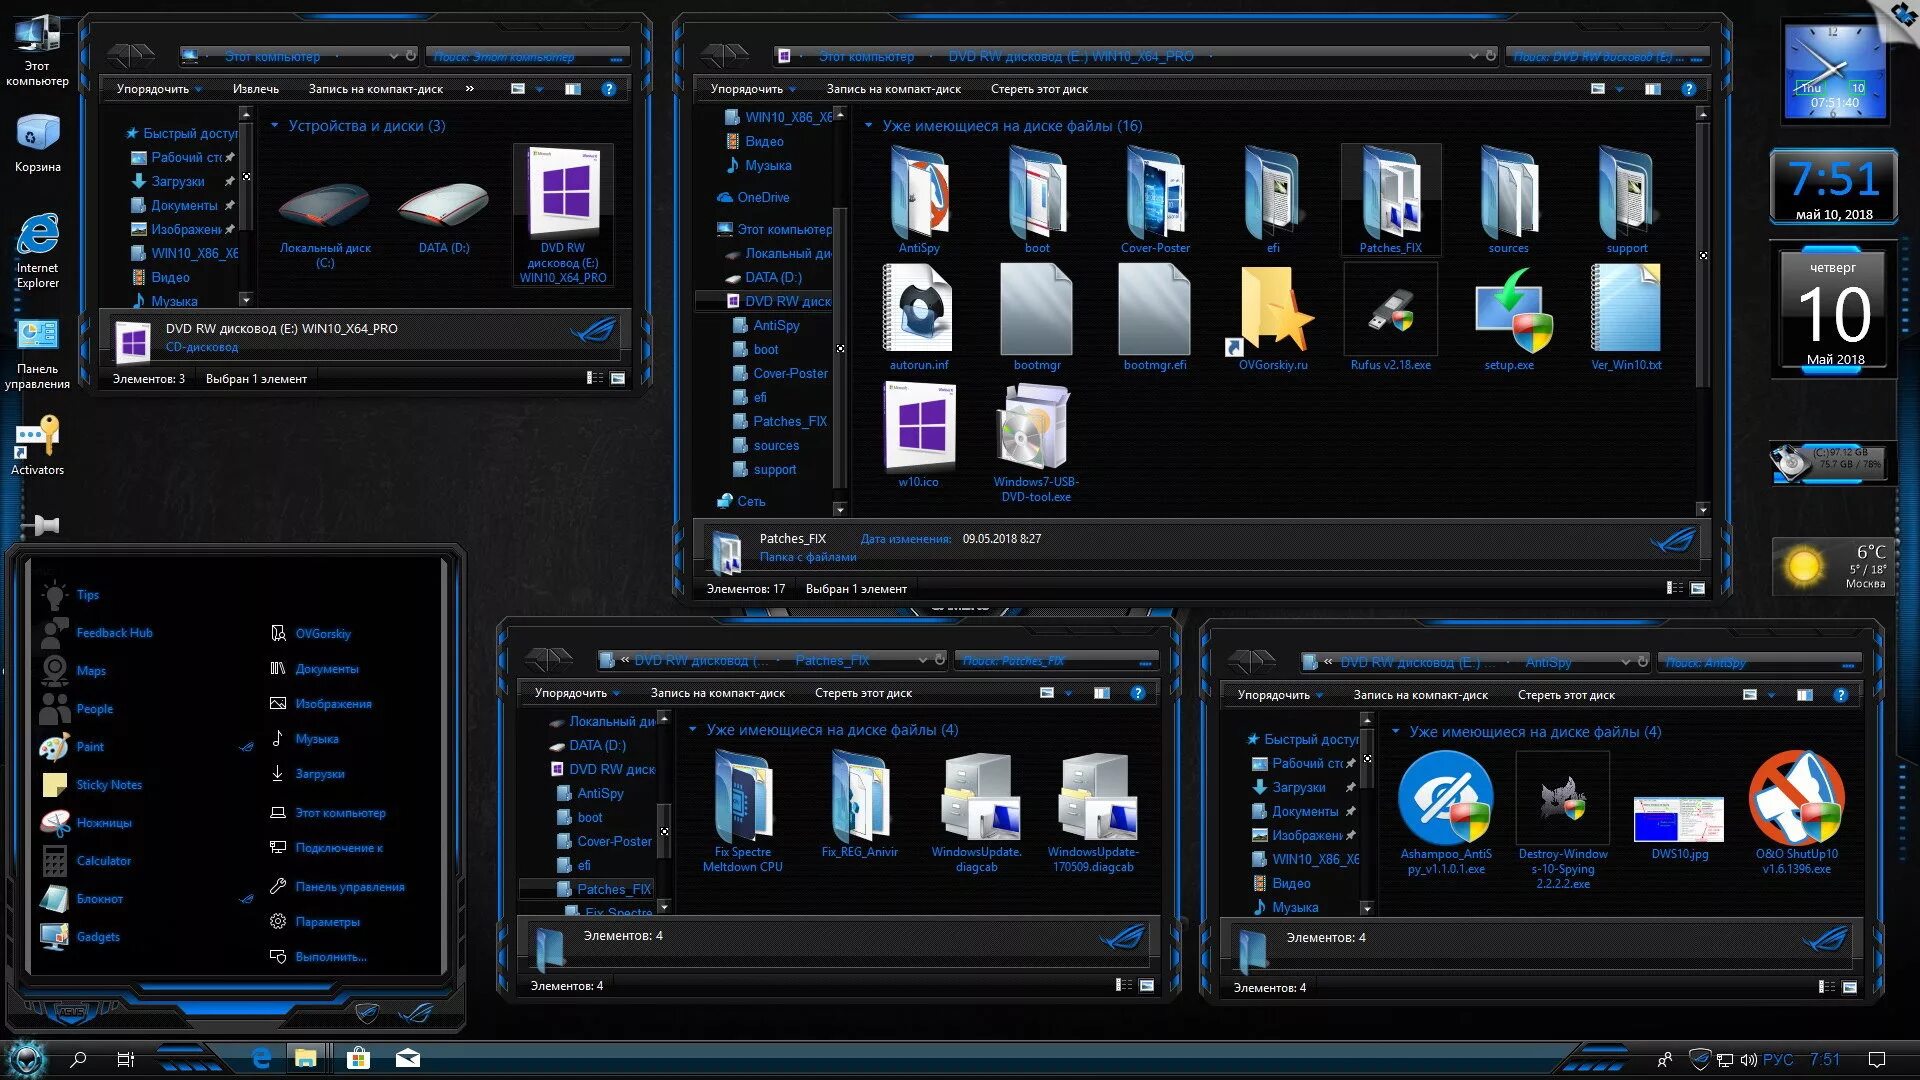Toggle preview pane in Patches_FIX window
This screenshot has width=1920, height=1080.
pyautogui.click(x=1101, y=693)
